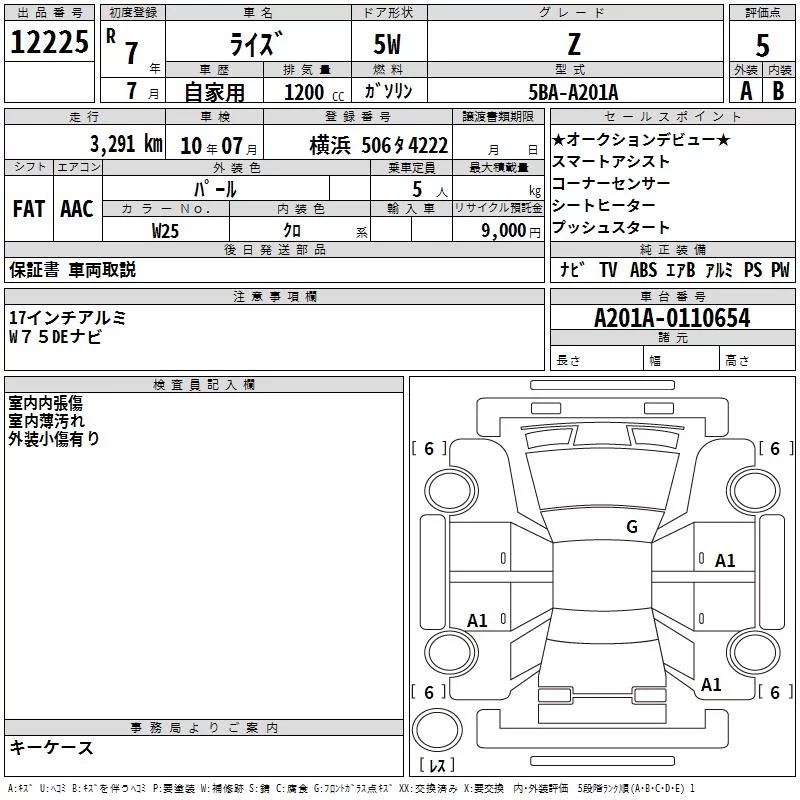Click the rear-right wheel circle
800x800 pixels.
754,652
